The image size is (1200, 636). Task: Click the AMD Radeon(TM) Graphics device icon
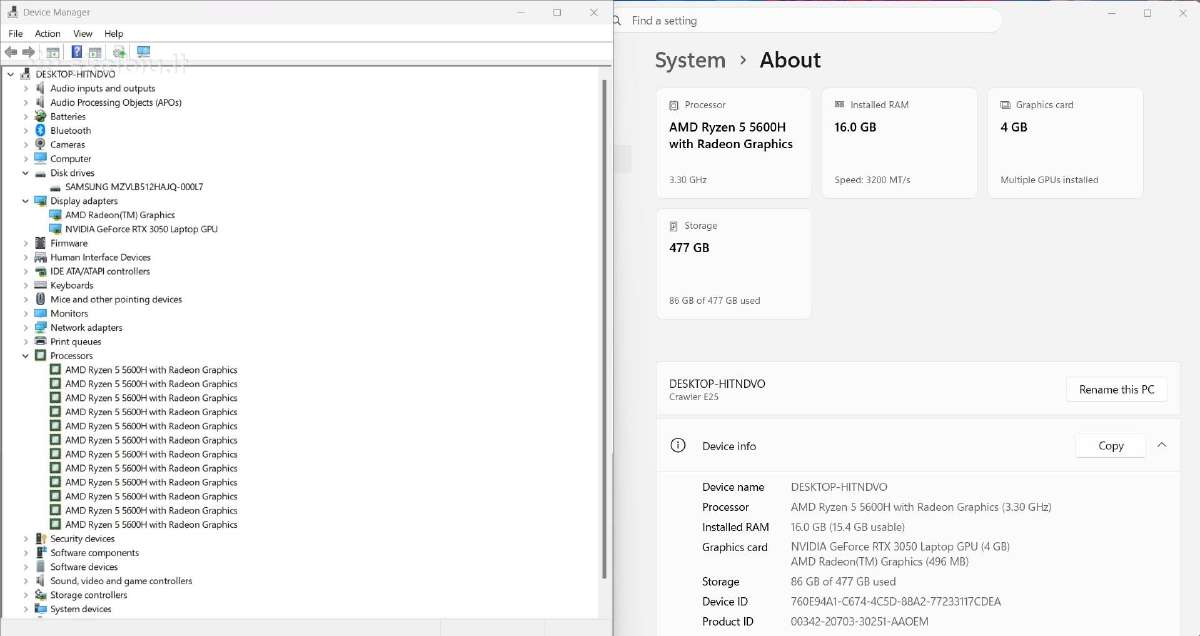tap(56, 215)
